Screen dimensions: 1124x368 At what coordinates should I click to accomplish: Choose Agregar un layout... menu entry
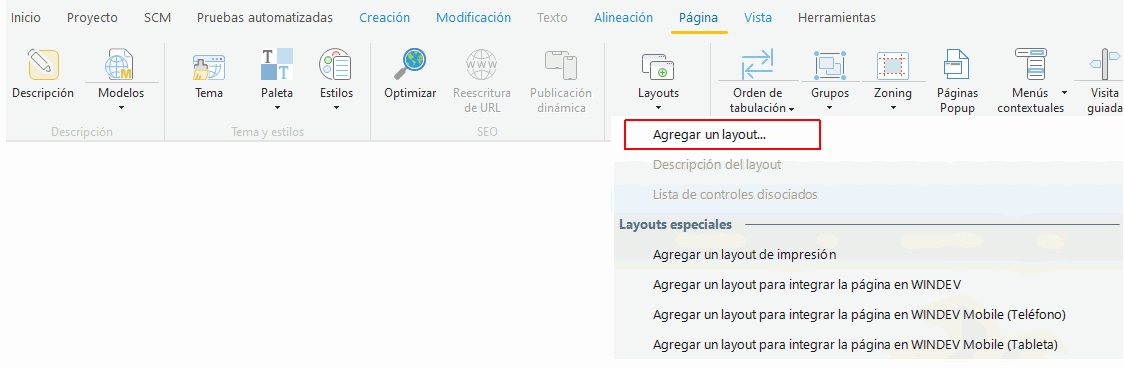click(722, 135)
